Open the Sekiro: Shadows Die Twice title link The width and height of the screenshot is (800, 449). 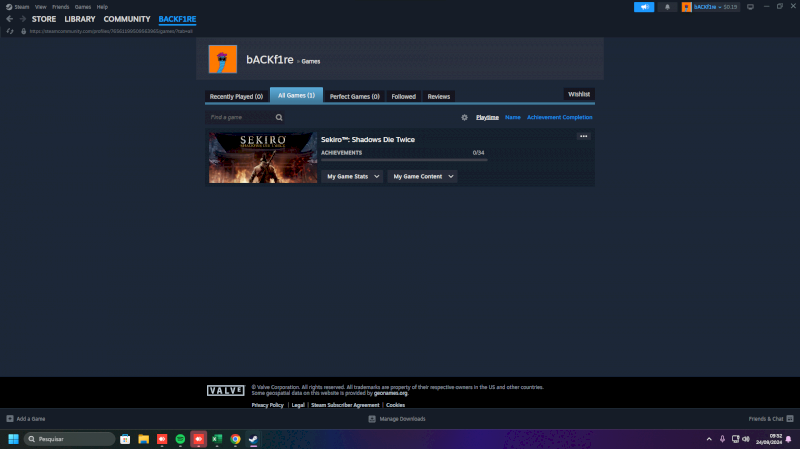tap(368, 140)
